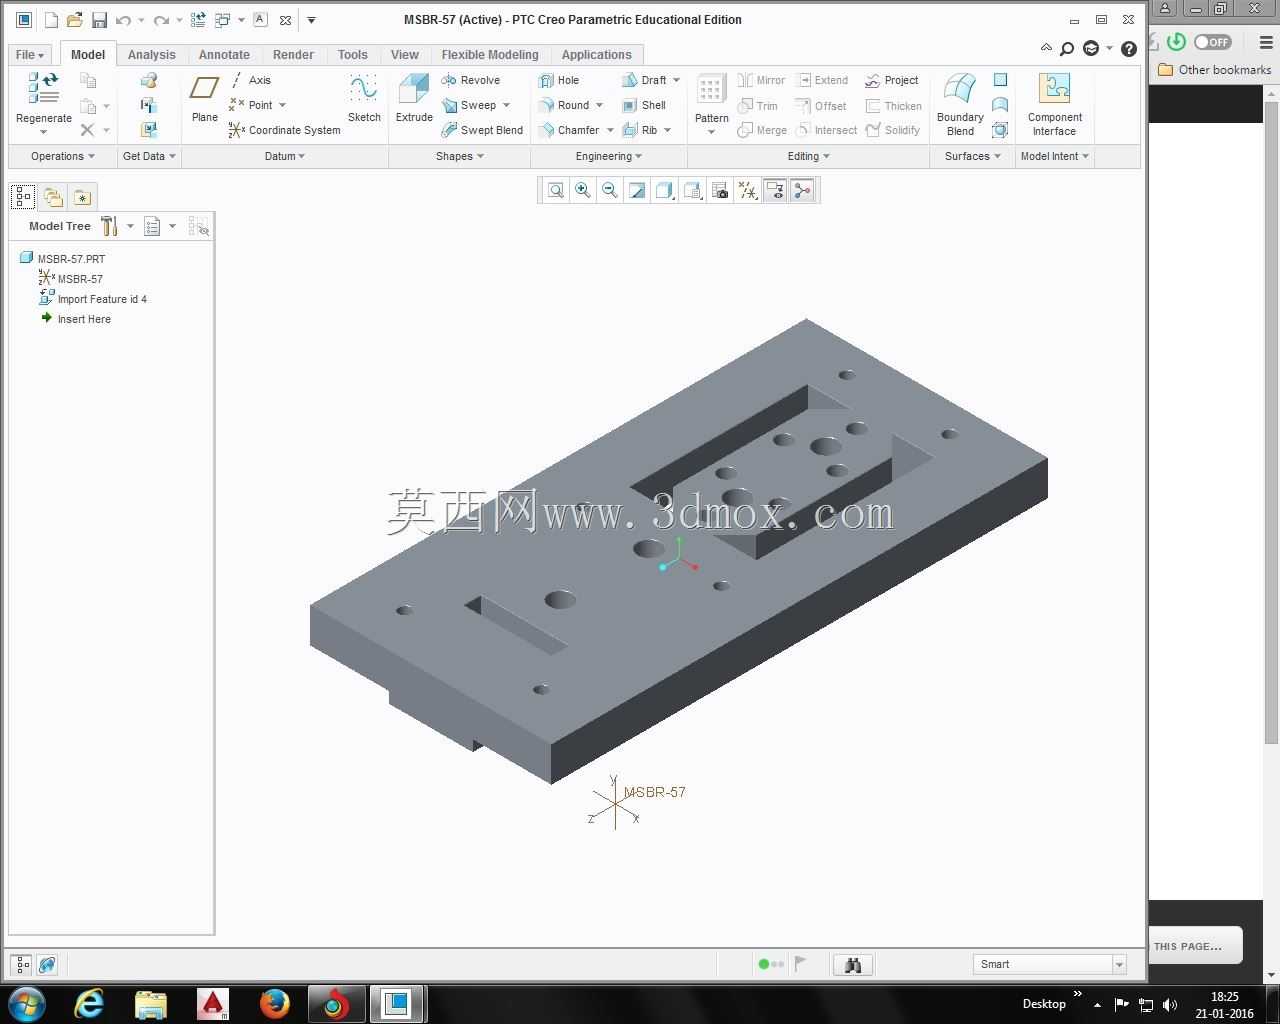Create a datum Axis
The width and height of the screenshot is (1280, 1024).
pyautogui.click(x=250, y=80)
